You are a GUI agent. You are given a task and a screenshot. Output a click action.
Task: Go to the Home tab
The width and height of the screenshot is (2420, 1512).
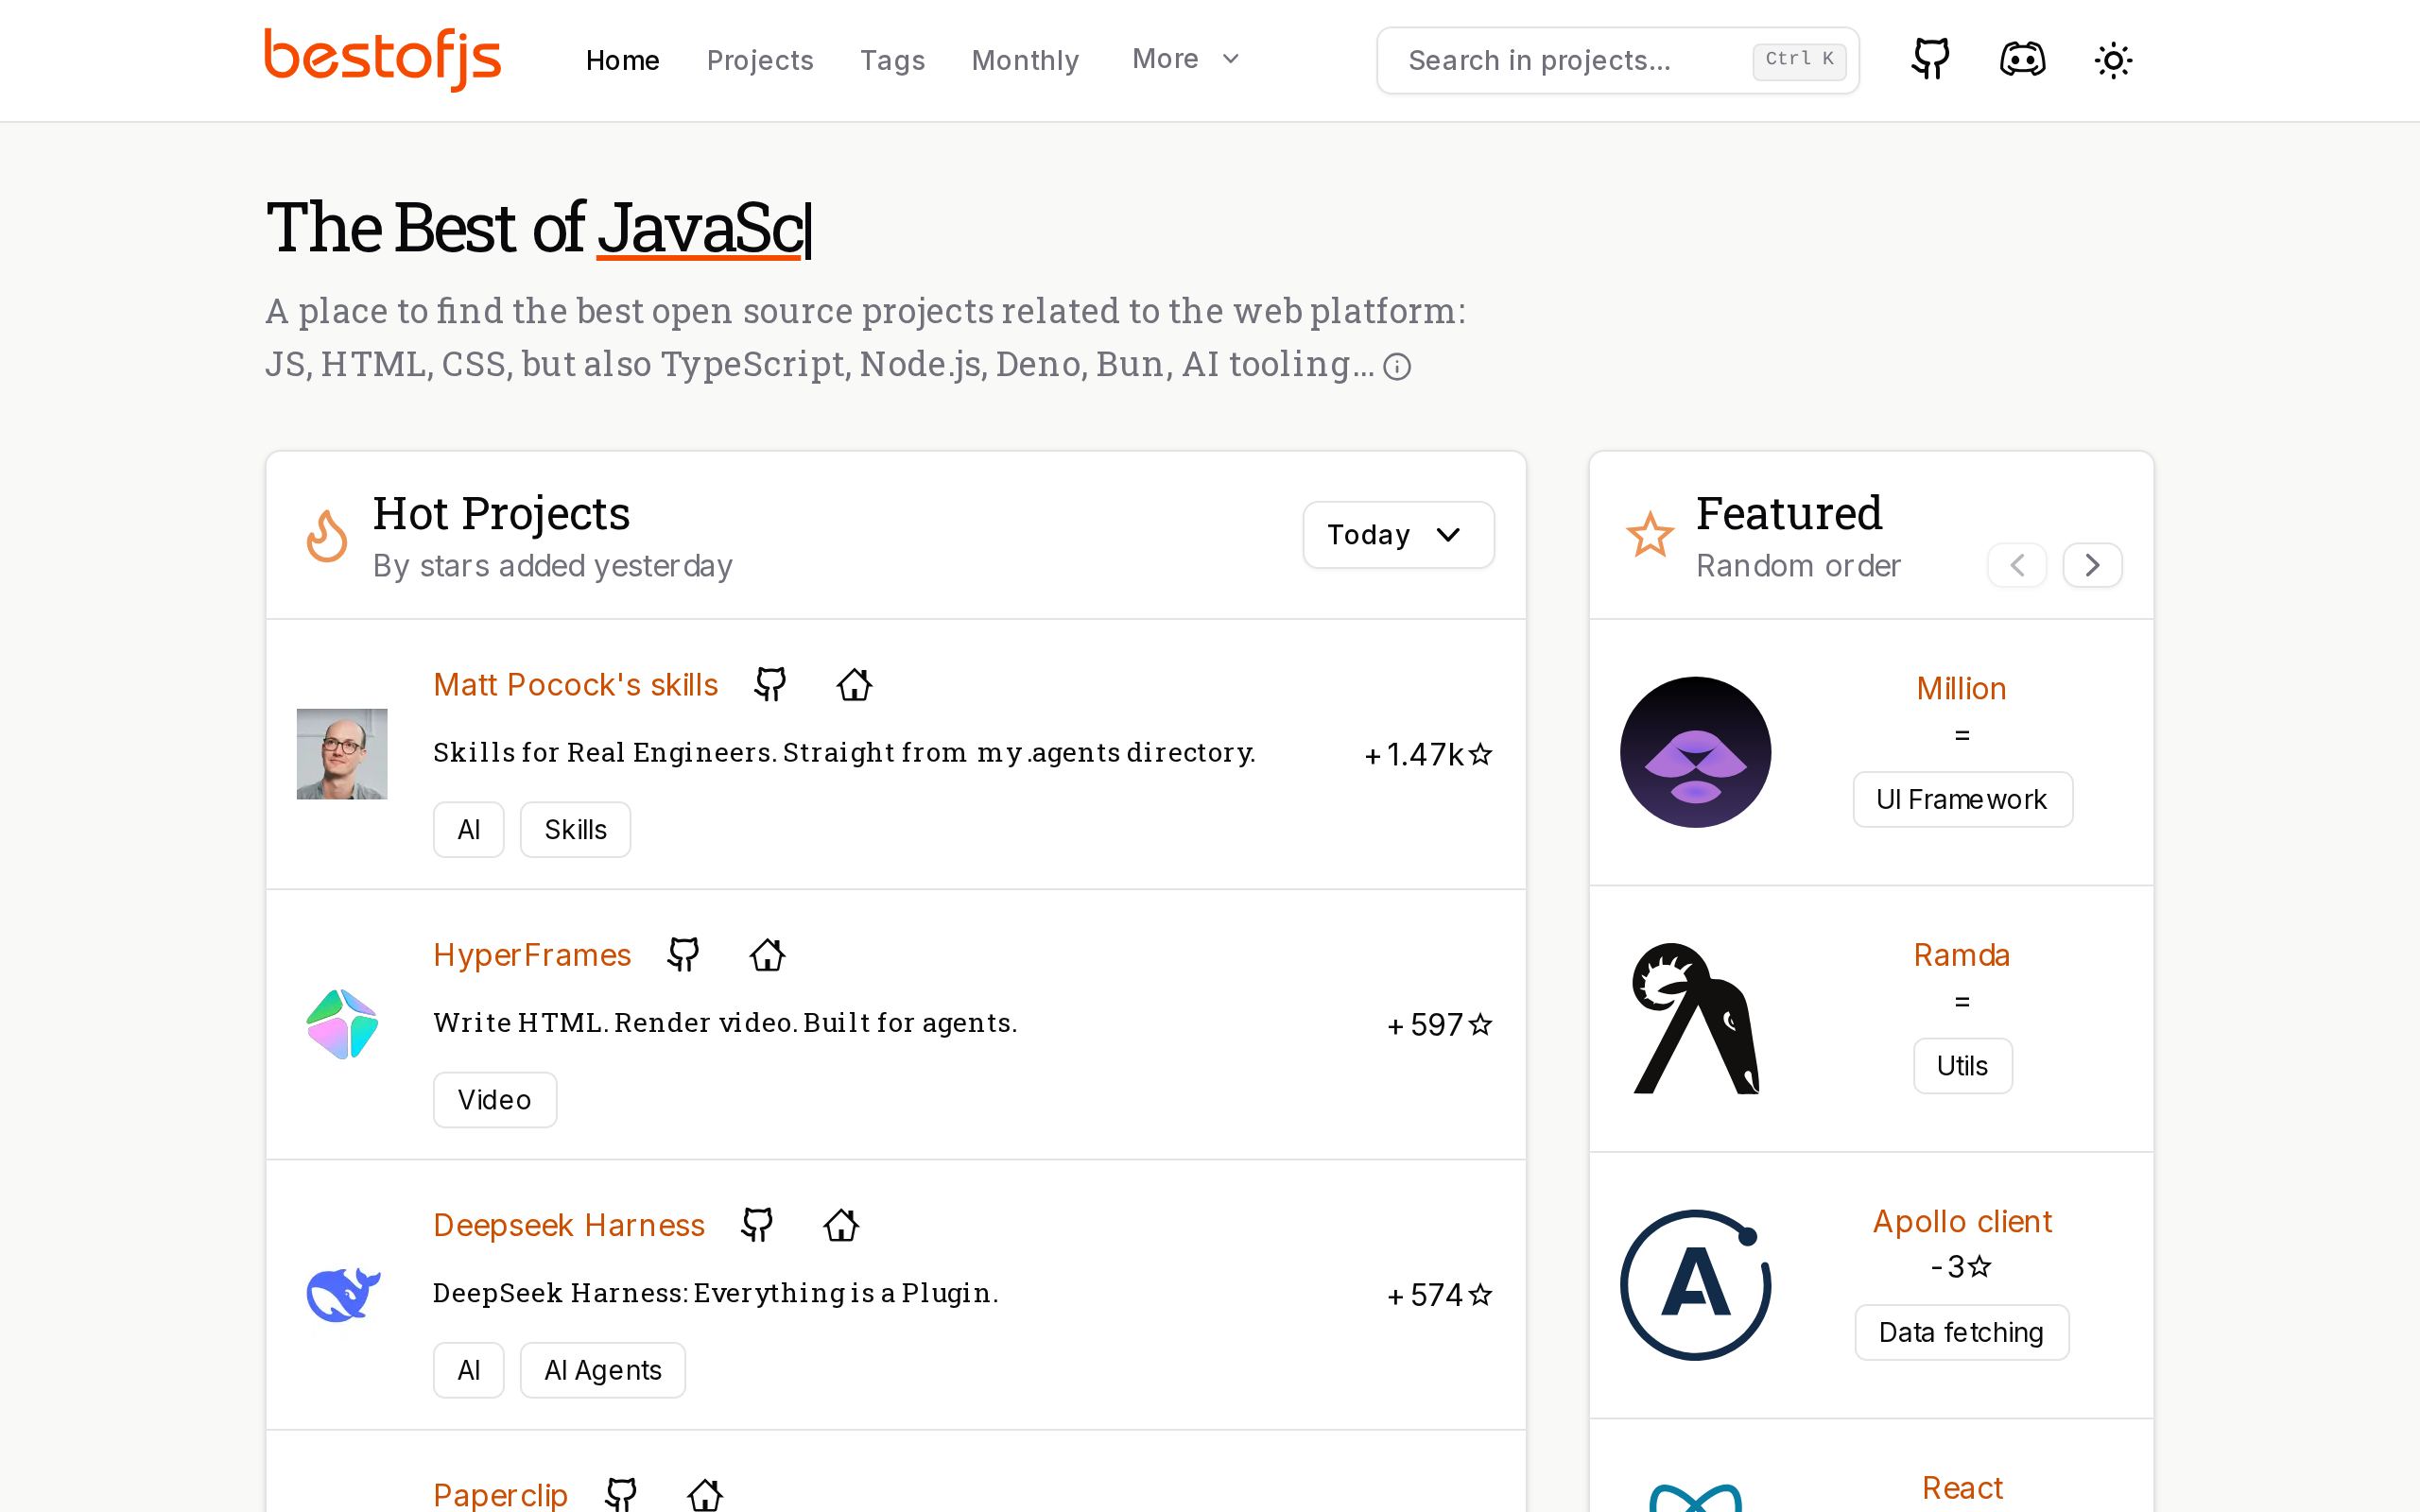tap(622, 60)
